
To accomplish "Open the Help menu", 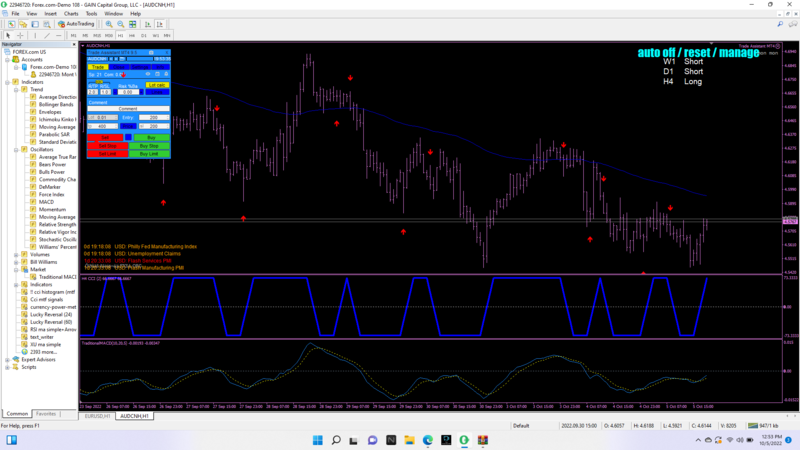I will coord(135,14).
